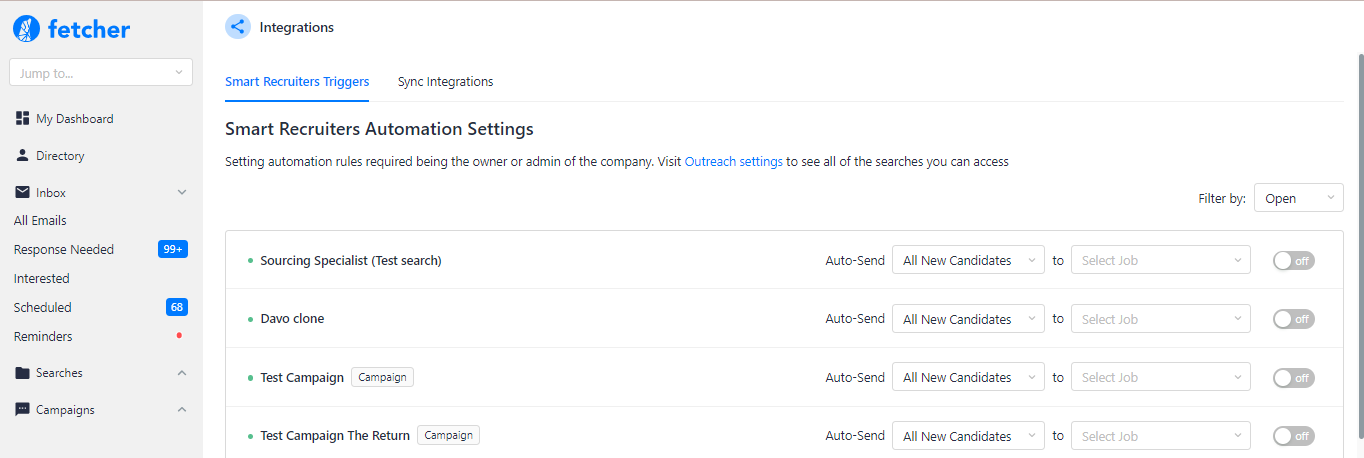Click the Fetcher logo icon
The height and width of the screenshot is (458, 1364).
[x=26, y=29]
